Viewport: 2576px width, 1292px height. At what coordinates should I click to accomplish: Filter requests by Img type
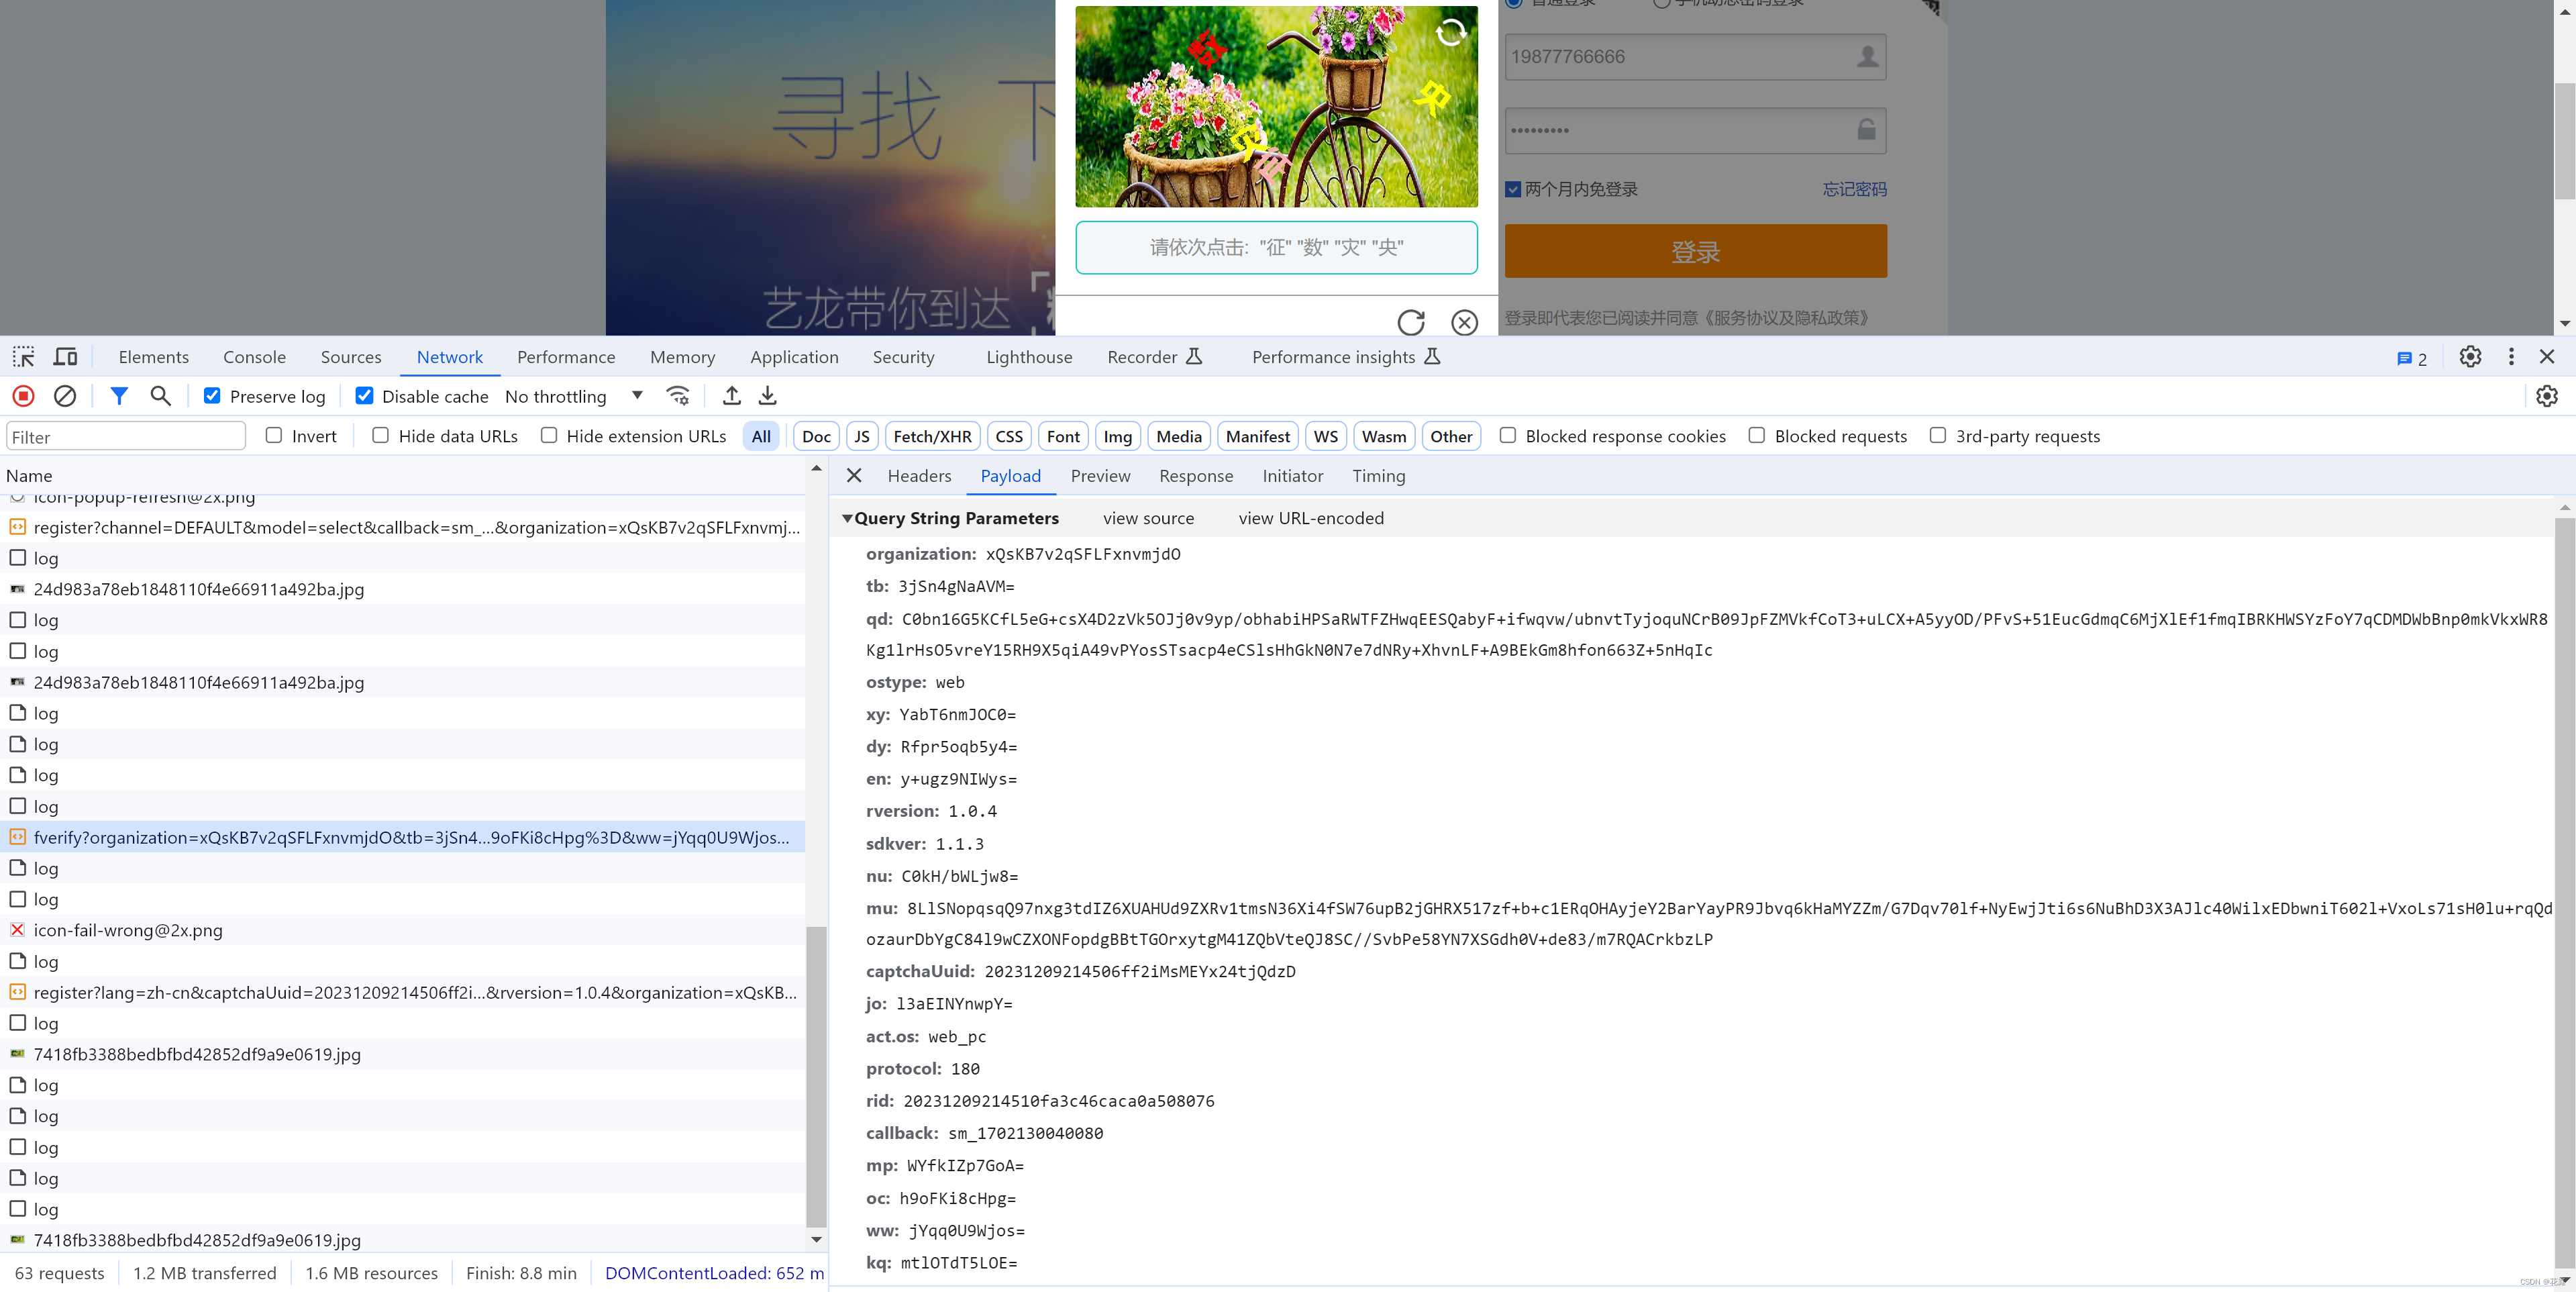point(1117,436)
